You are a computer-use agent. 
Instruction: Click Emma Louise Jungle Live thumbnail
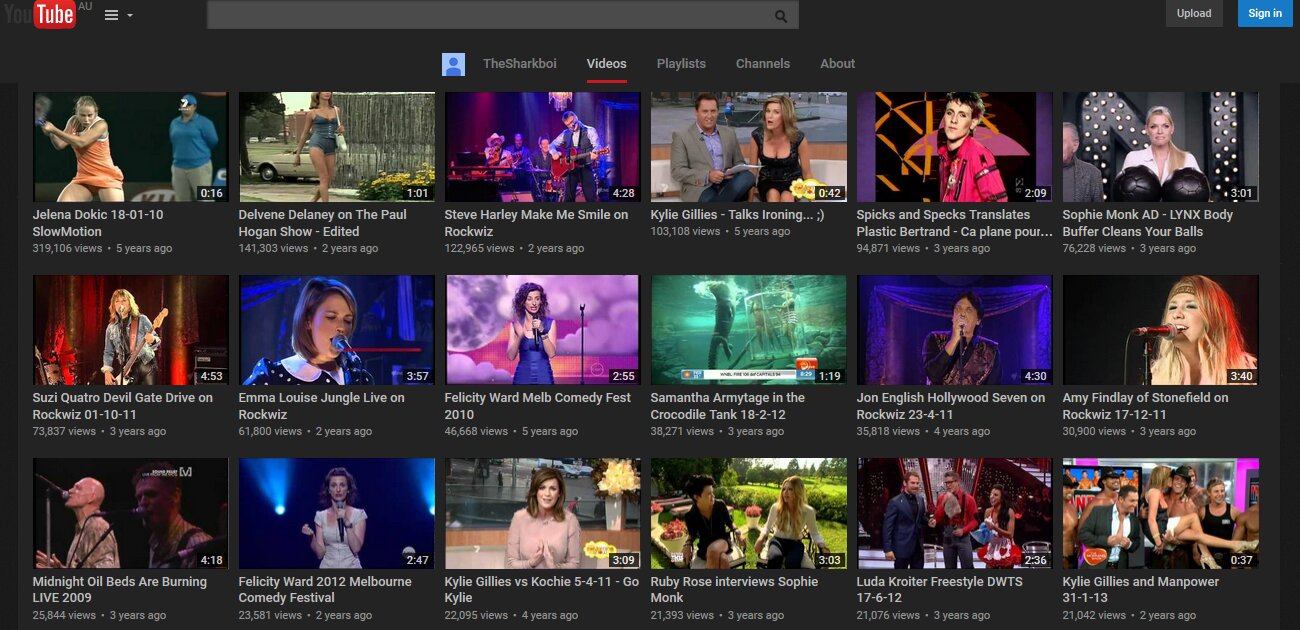point(336,330)
